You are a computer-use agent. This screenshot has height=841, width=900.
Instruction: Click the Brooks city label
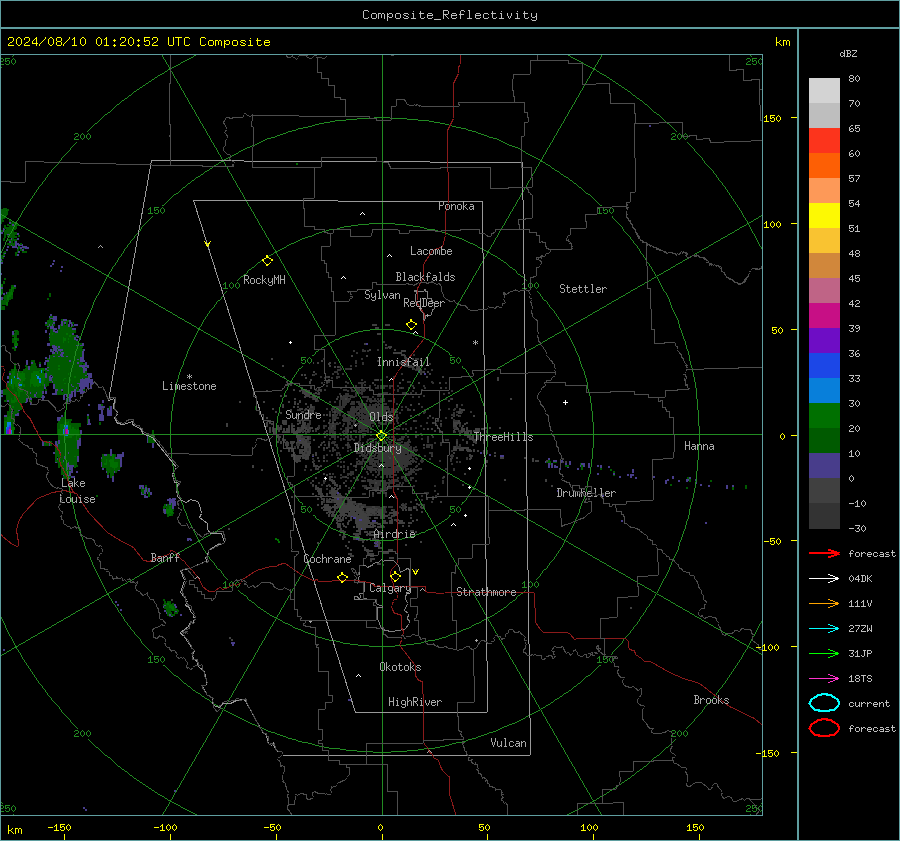click(x=711, y=700)
